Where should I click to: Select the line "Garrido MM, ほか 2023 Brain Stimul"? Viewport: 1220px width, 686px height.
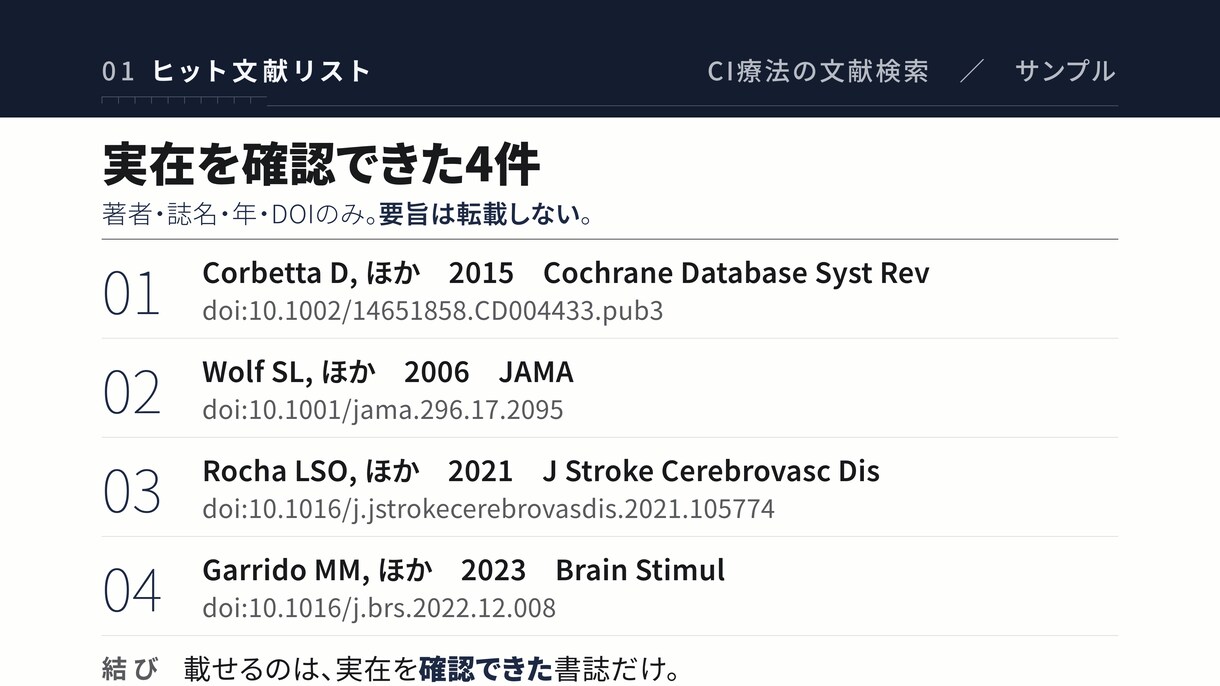tap(464, 570)
